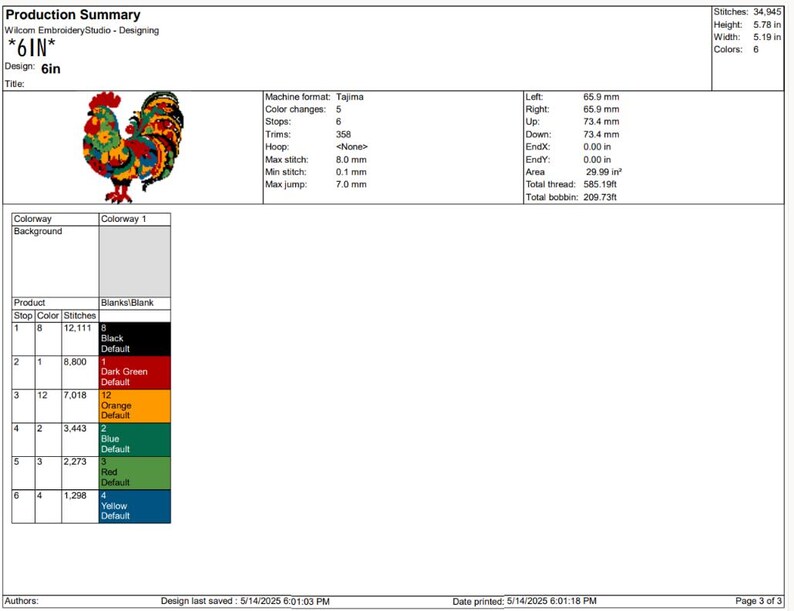
Task: Click the Product row label
Action: pos(29,303)
